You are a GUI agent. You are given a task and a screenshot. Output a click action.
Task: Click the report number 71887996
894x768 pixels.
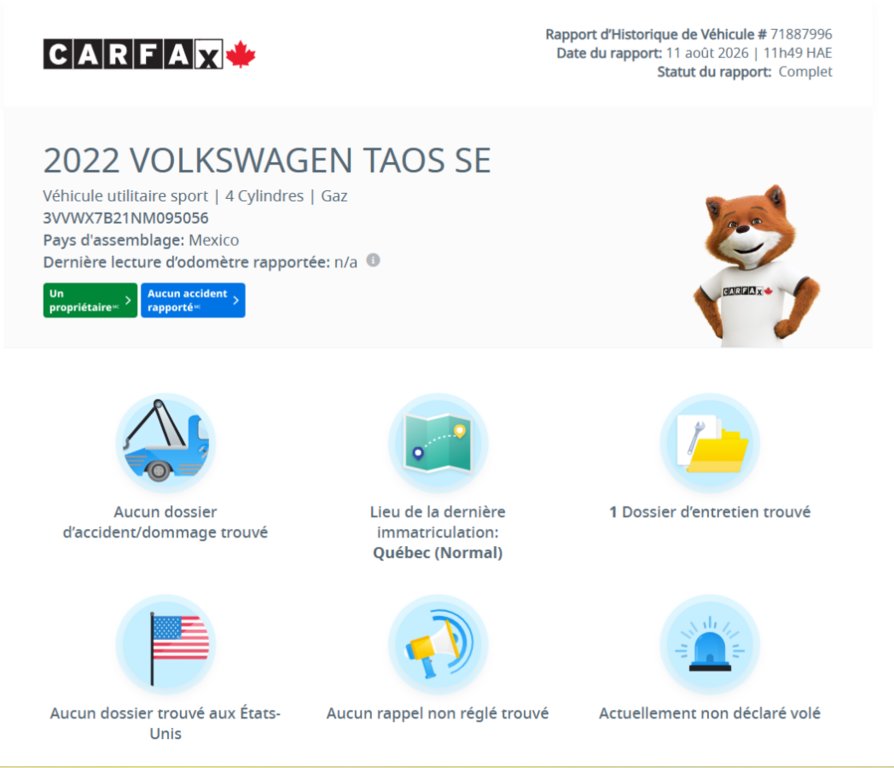[x=801, y=34]
